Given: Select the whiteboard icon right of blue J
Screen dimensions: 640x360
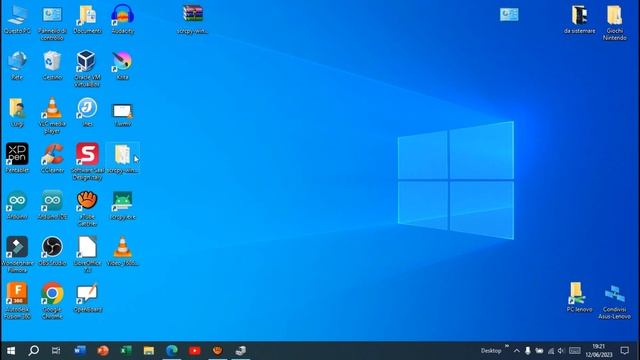Looking at the screenshot, I should tap(122, 110).
